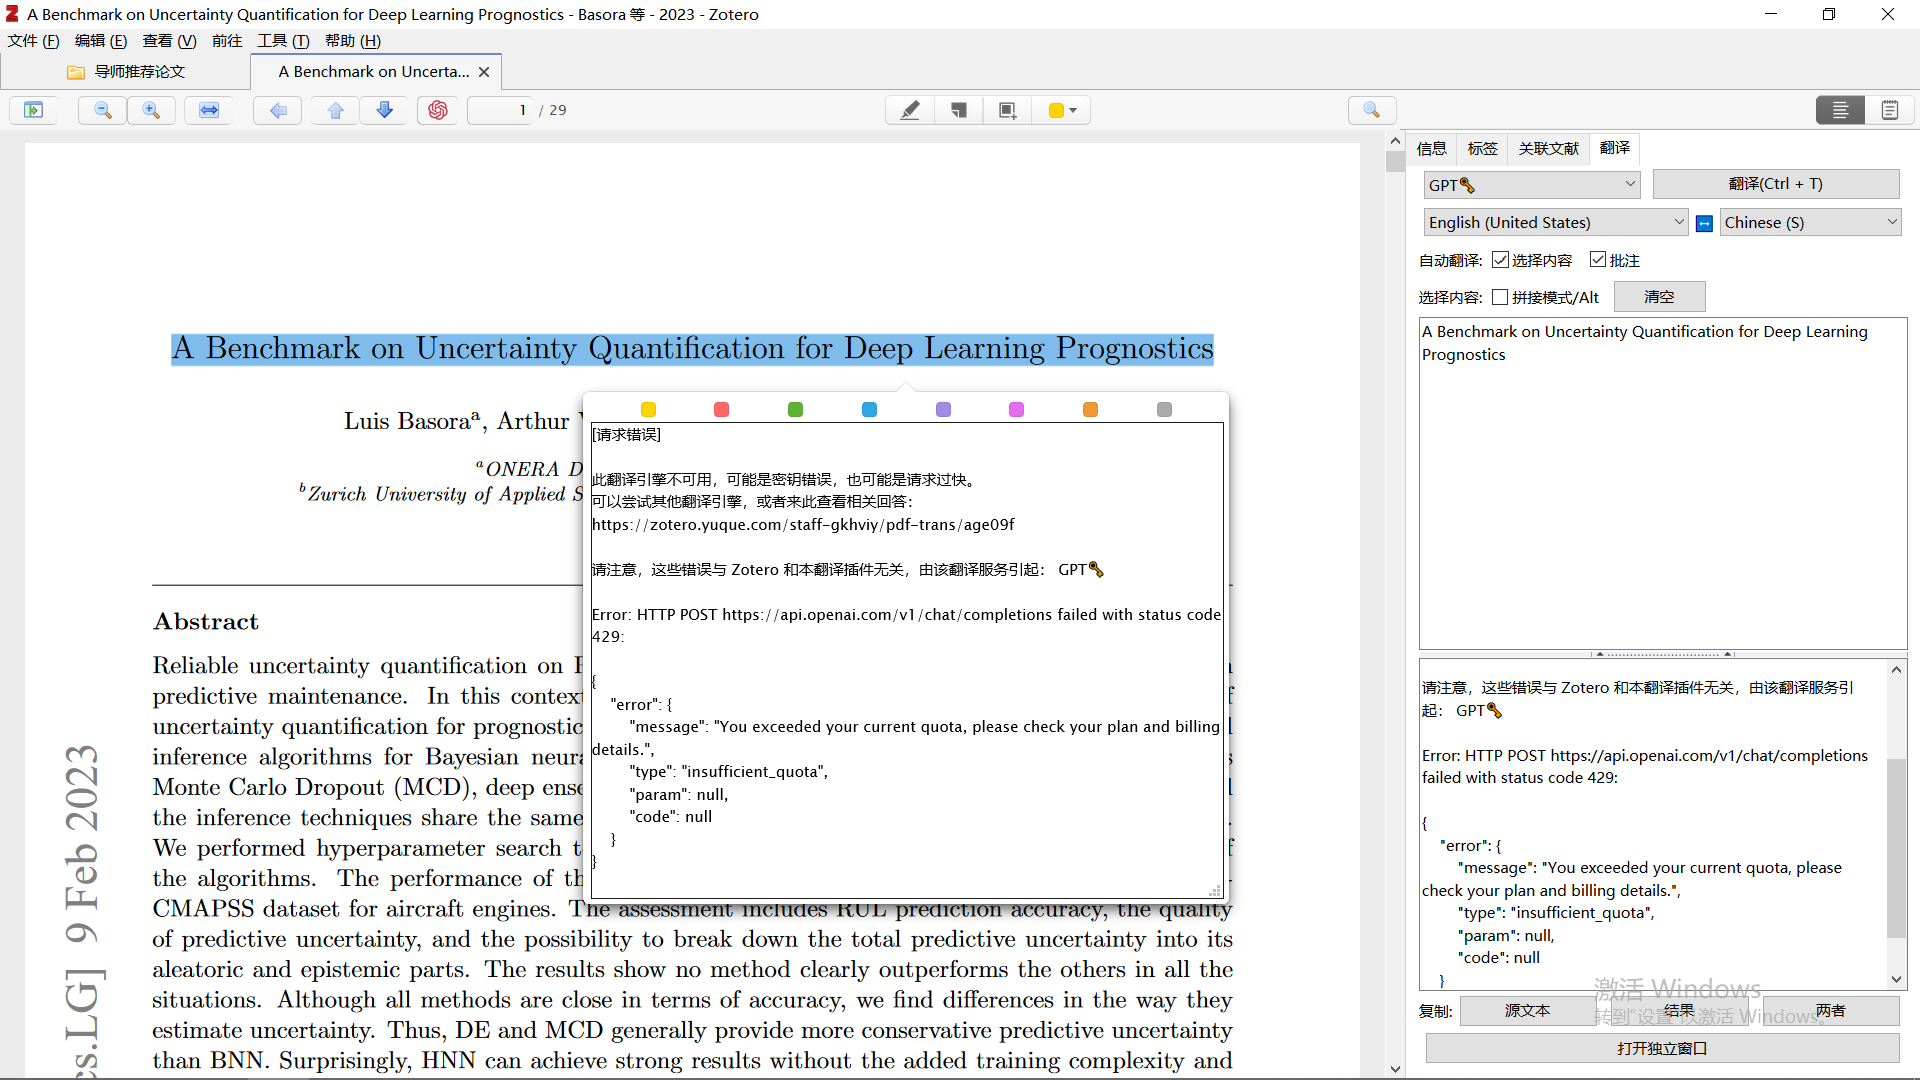Click the ChatGPT toolbar icon
Image resolution: width=1920 pixels, height=1080 pixels.
click(x=437, y=110)
